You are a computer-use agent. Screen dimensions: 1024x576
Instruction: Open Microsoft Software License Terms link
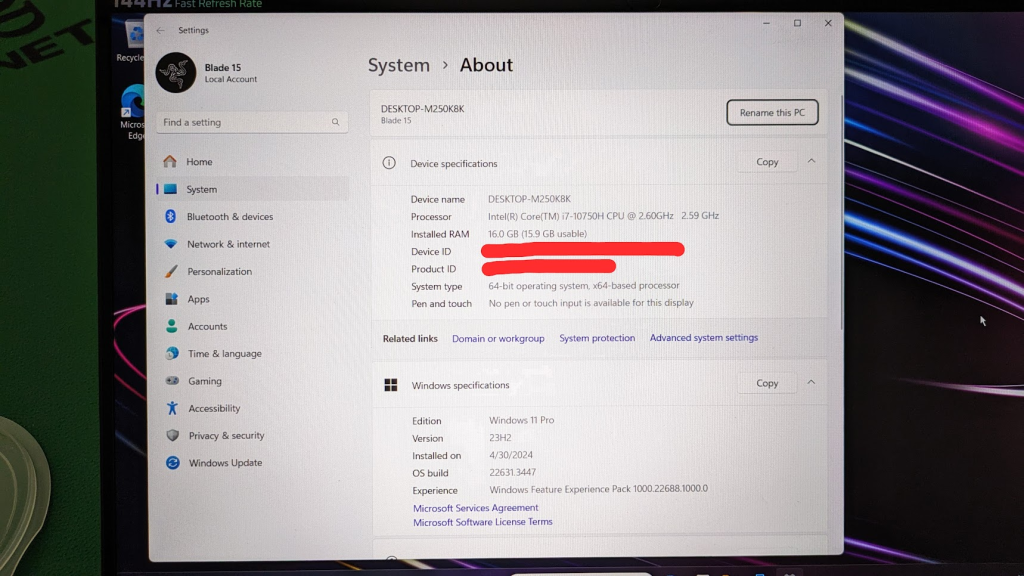pyautogui.click(x=483, y=522)
